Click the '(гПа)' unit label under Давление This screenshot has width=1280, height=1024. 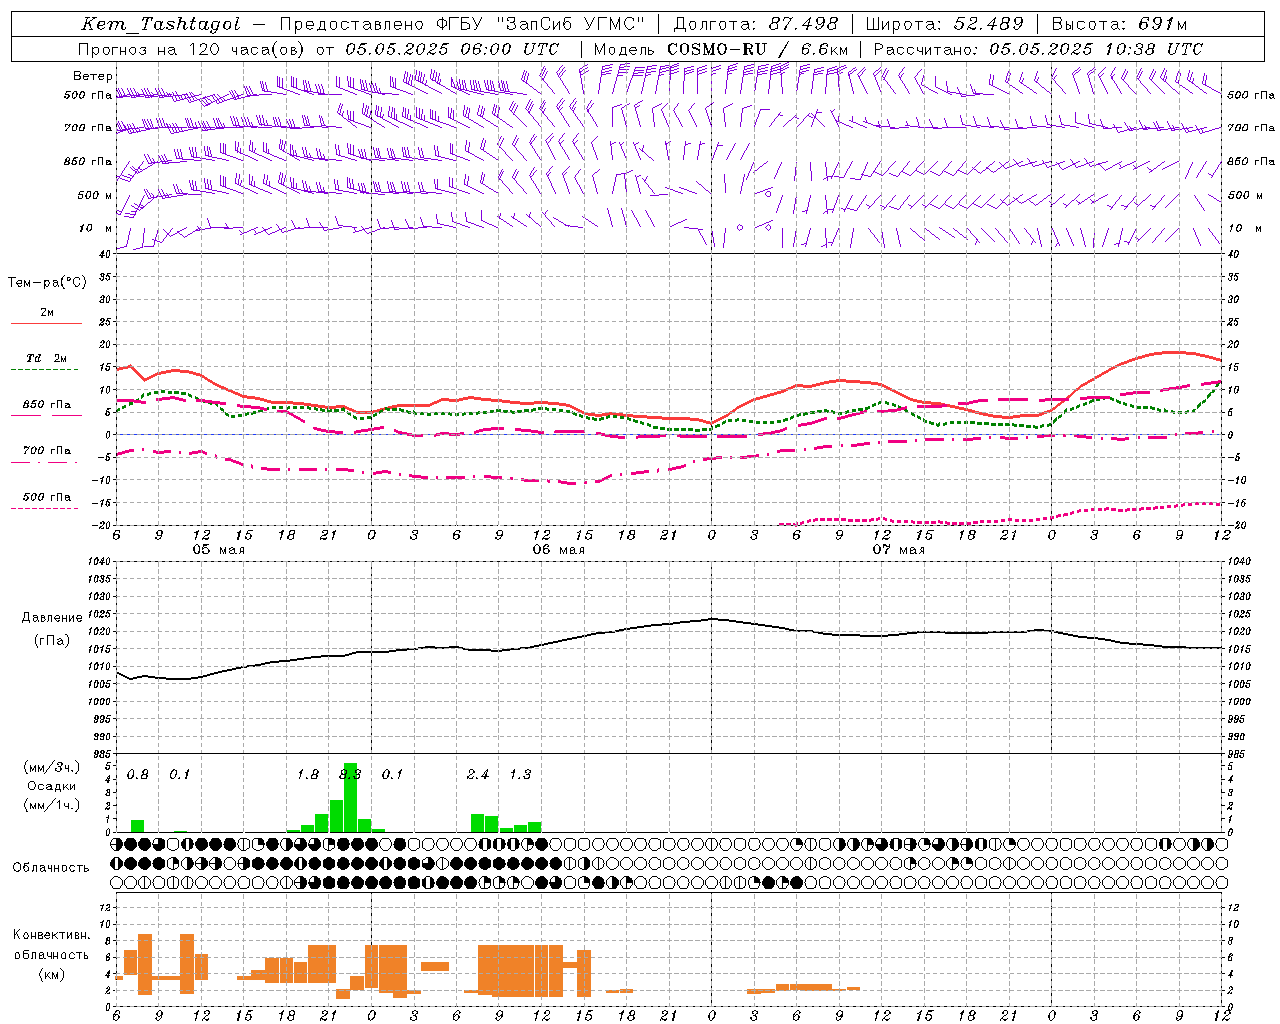[52, 641]
